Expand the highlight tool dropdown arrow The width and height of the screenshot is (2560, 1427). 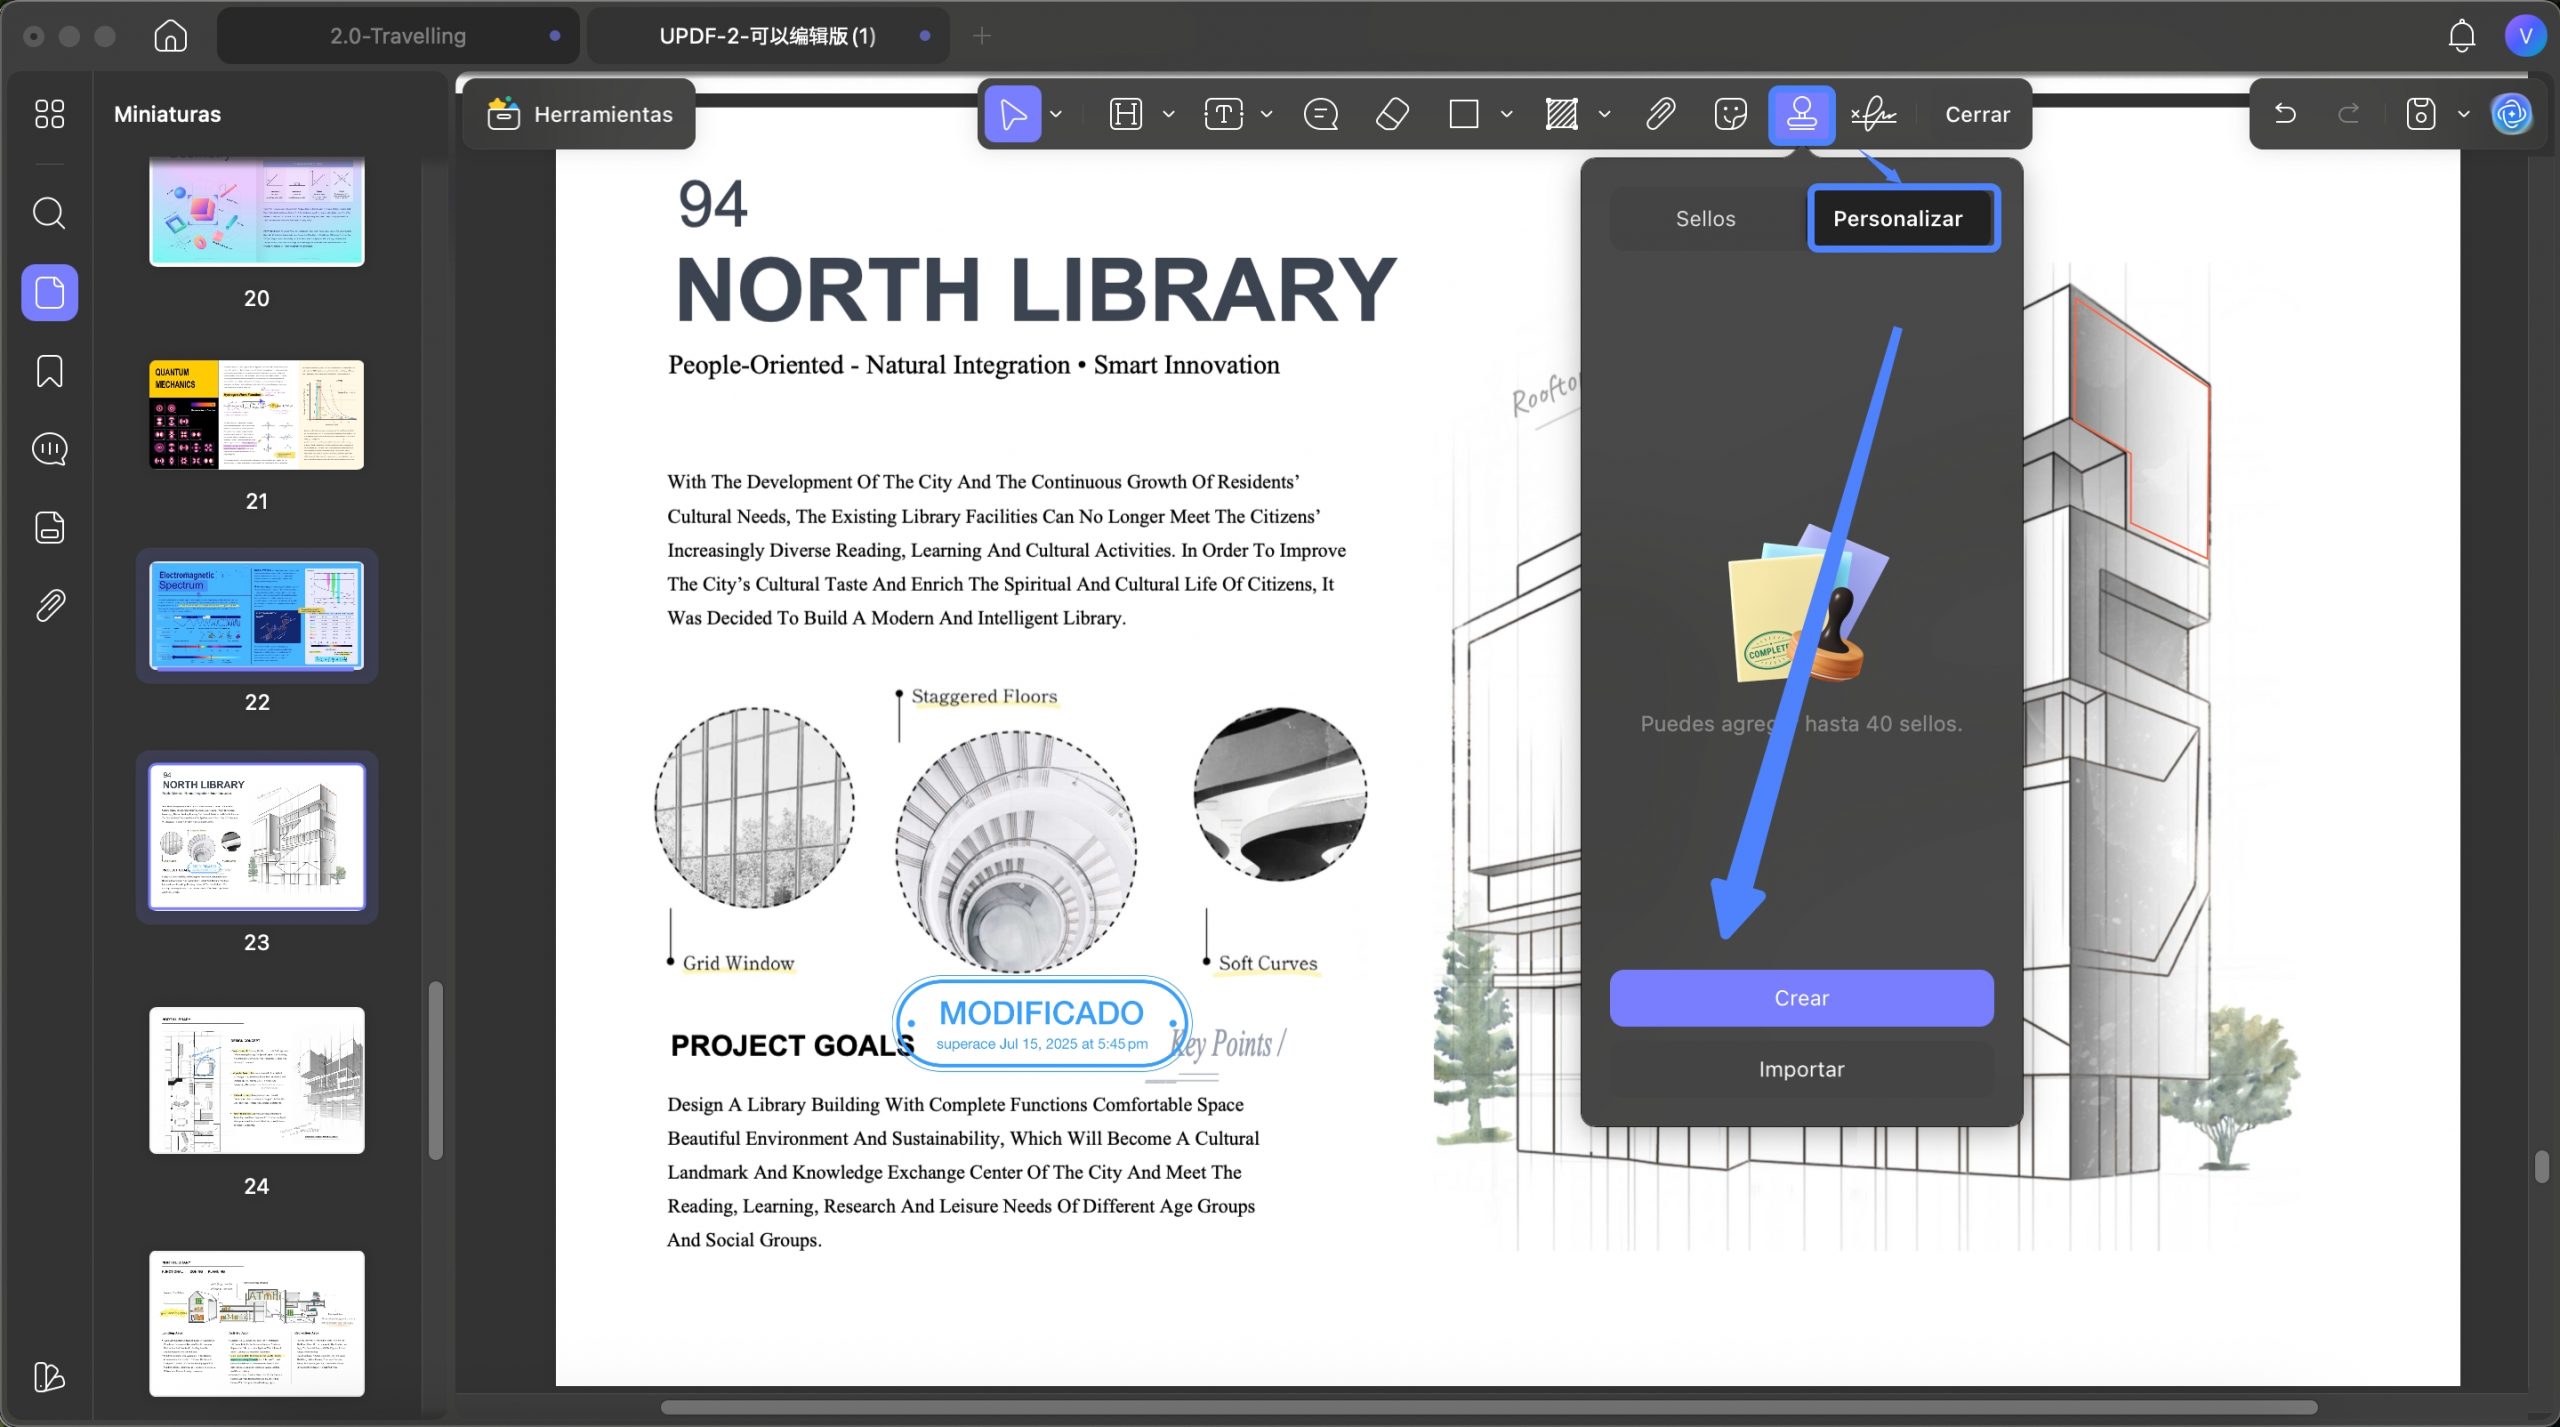click(1168, 114)
